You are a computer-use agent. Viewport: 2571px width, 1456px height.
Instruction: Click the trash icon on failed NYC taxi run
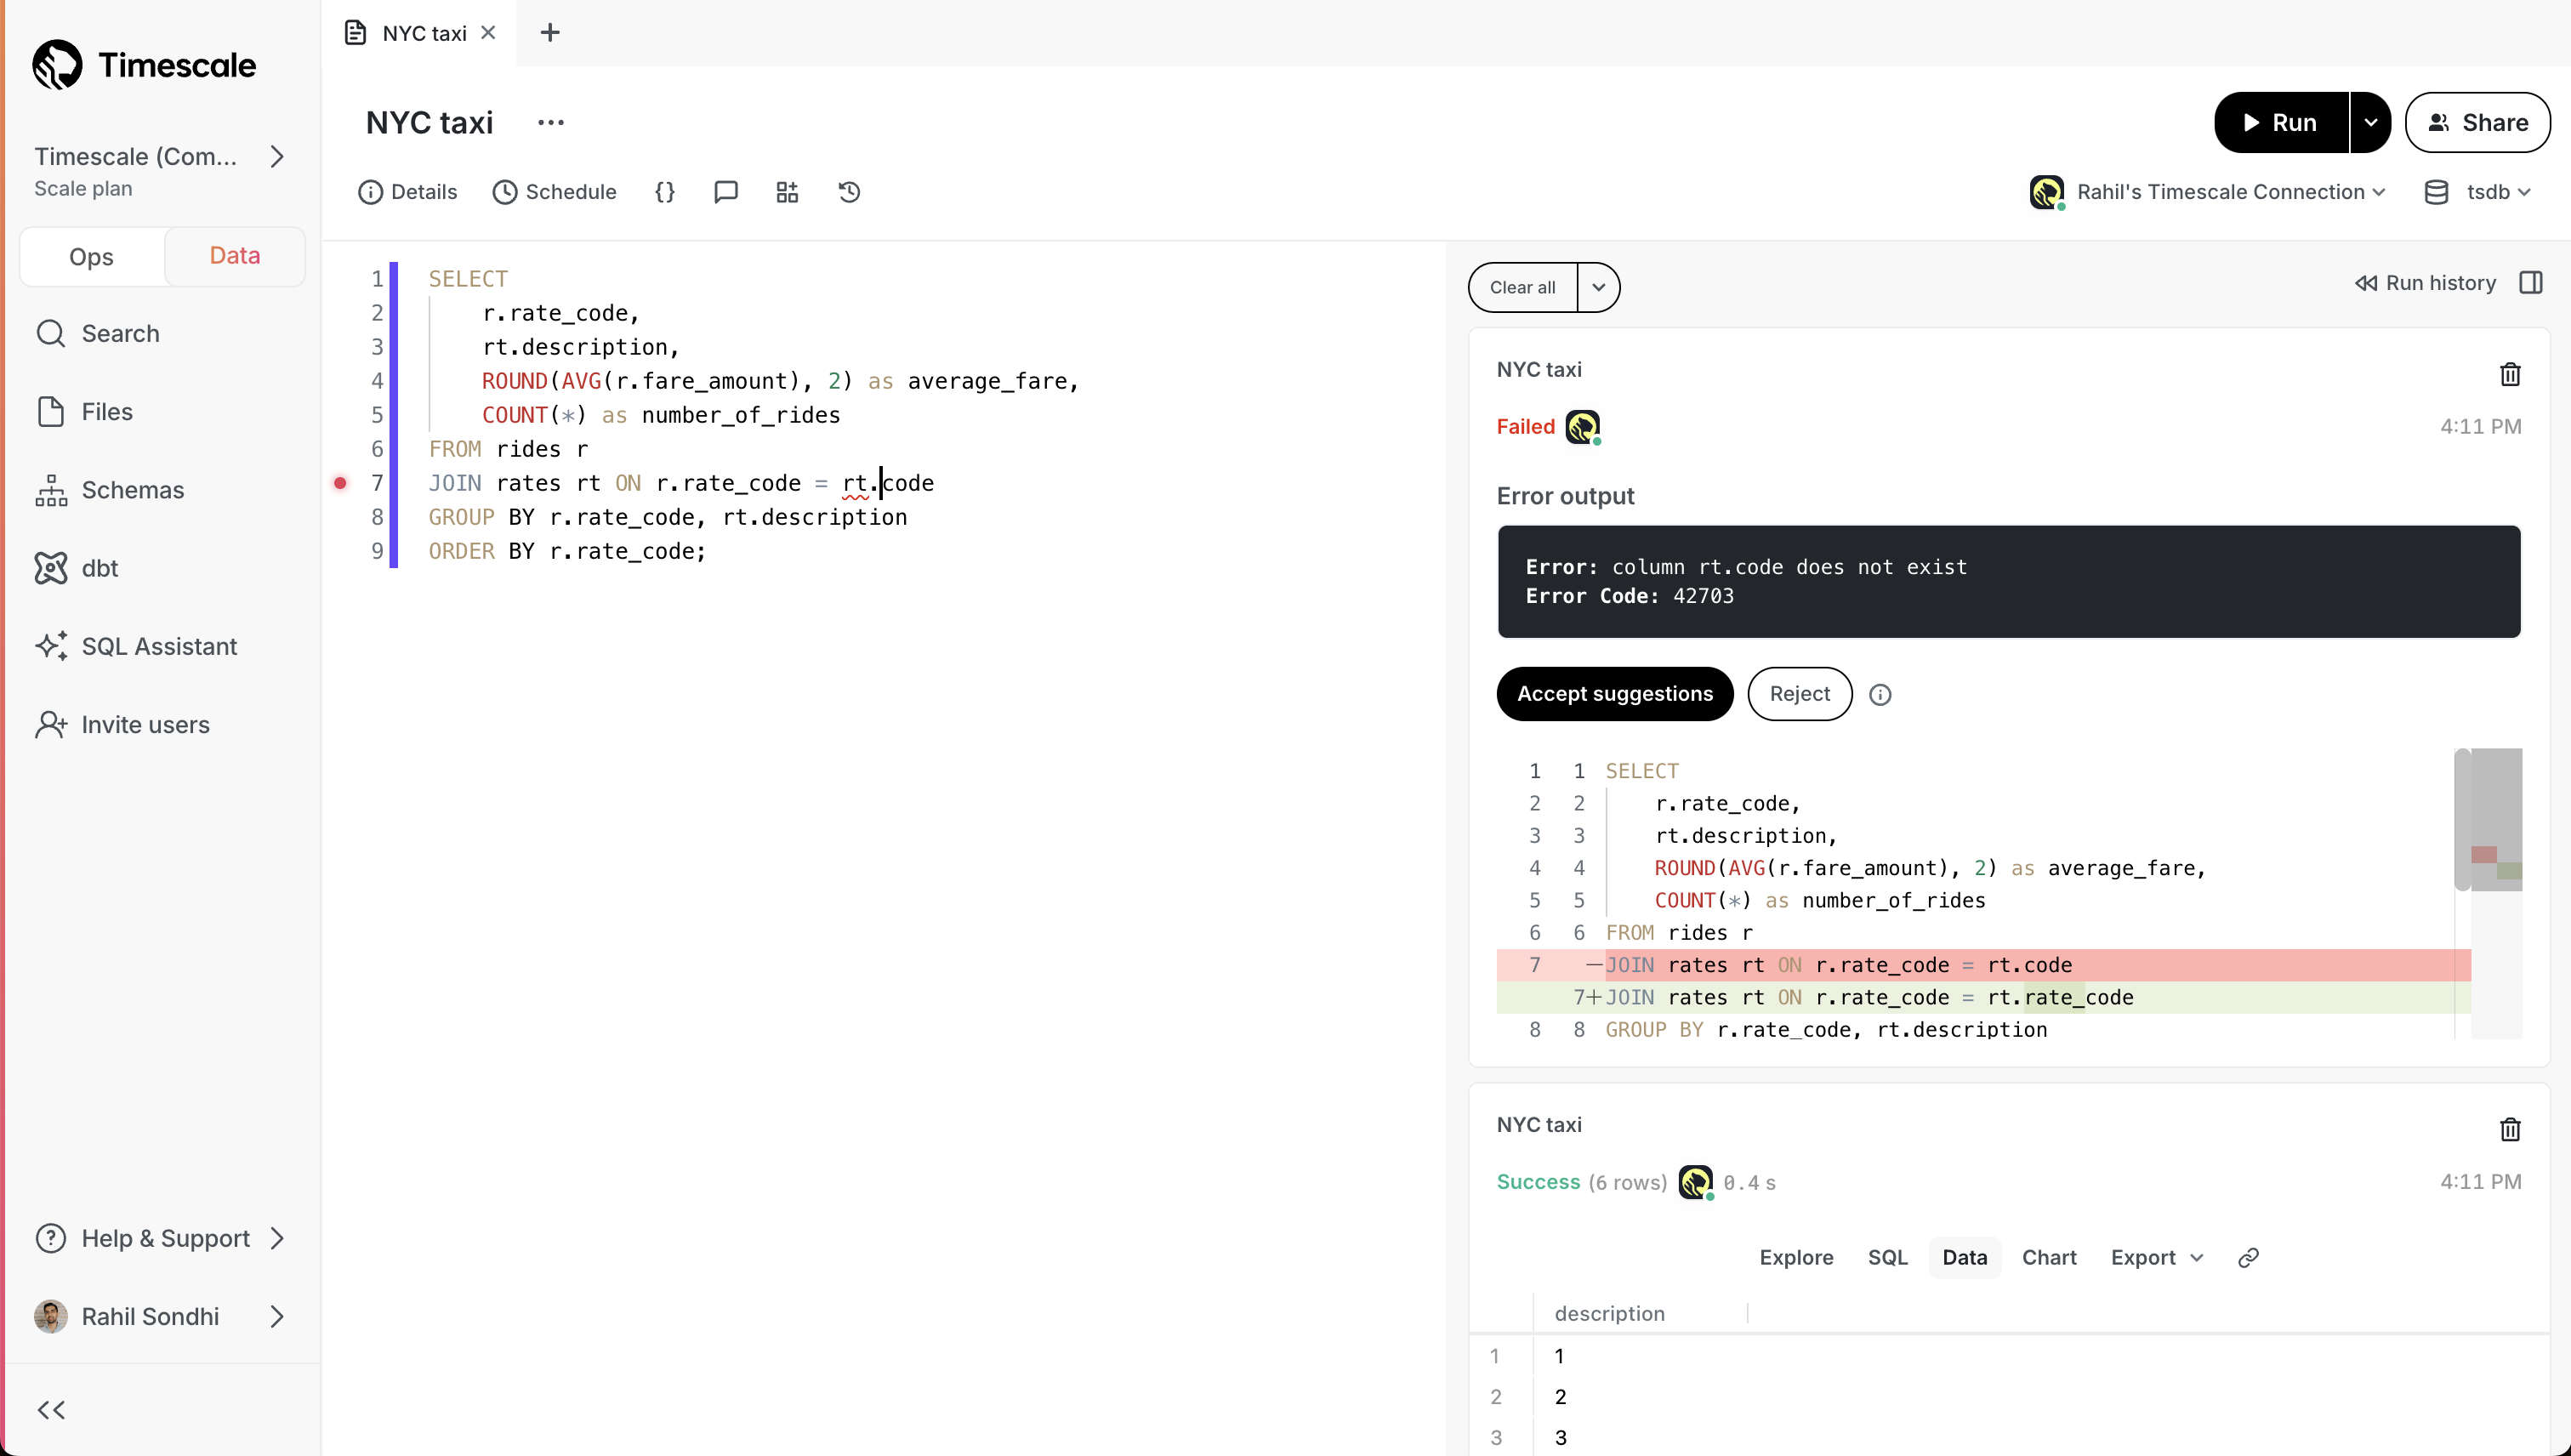pos(2509,373)
